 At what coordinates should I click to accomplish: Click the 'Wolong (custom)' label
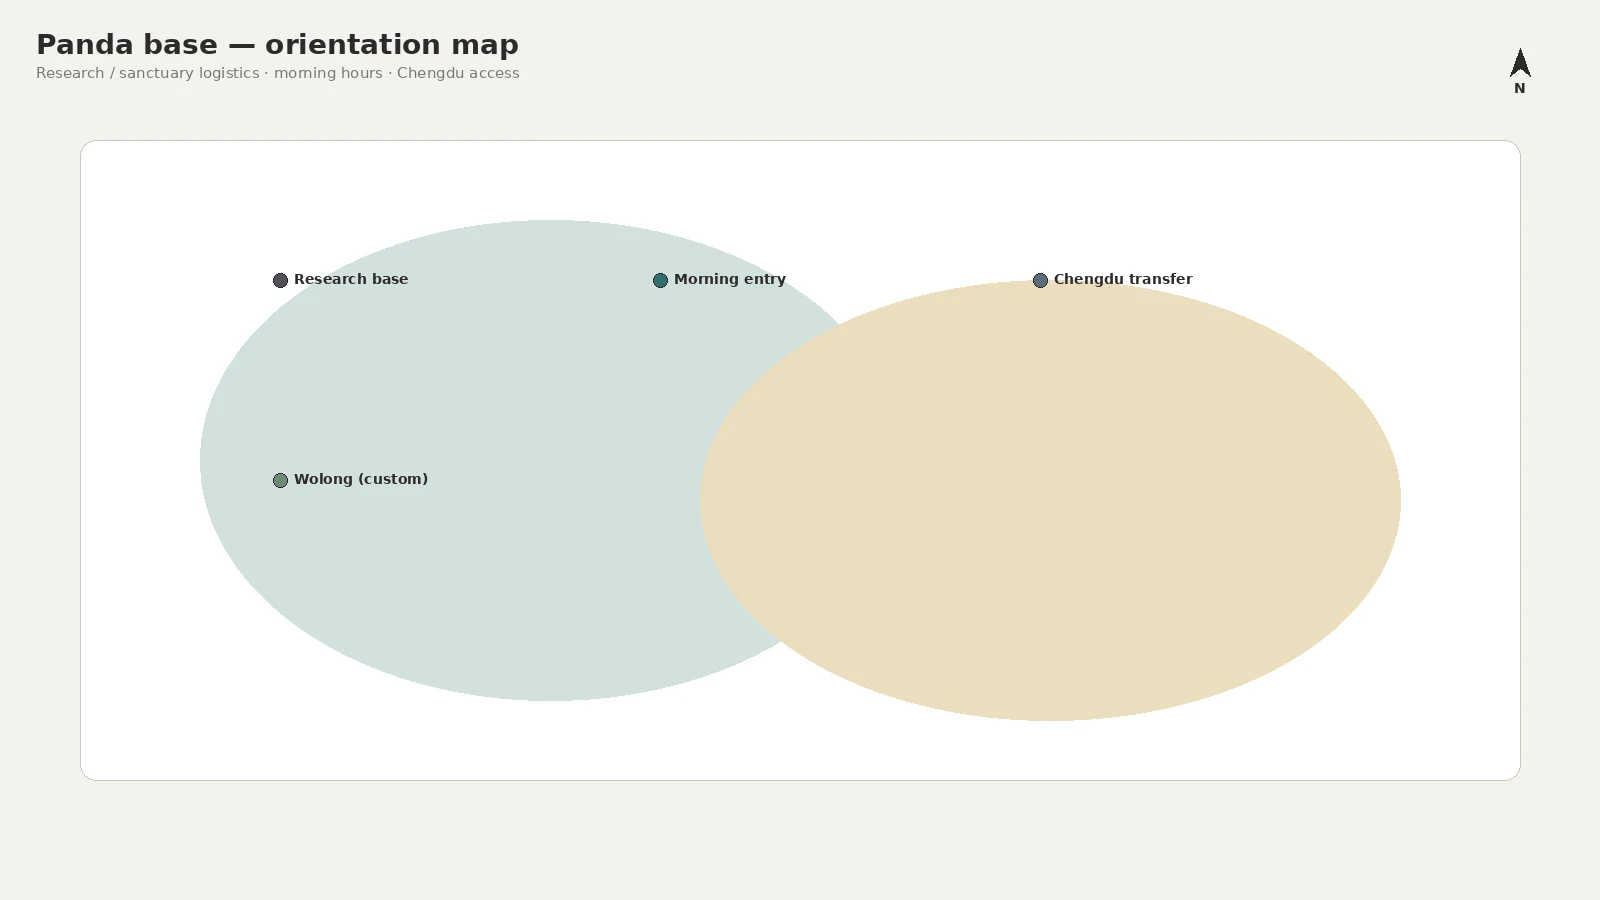pyautogui.click(x=361, y=479)
